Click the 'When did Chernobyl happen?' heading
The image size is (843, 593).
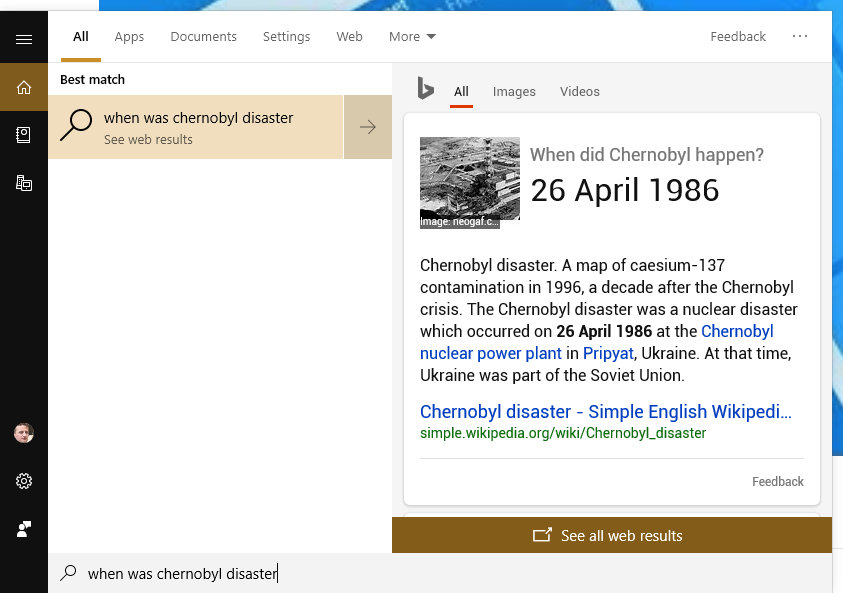click(647, 155)
